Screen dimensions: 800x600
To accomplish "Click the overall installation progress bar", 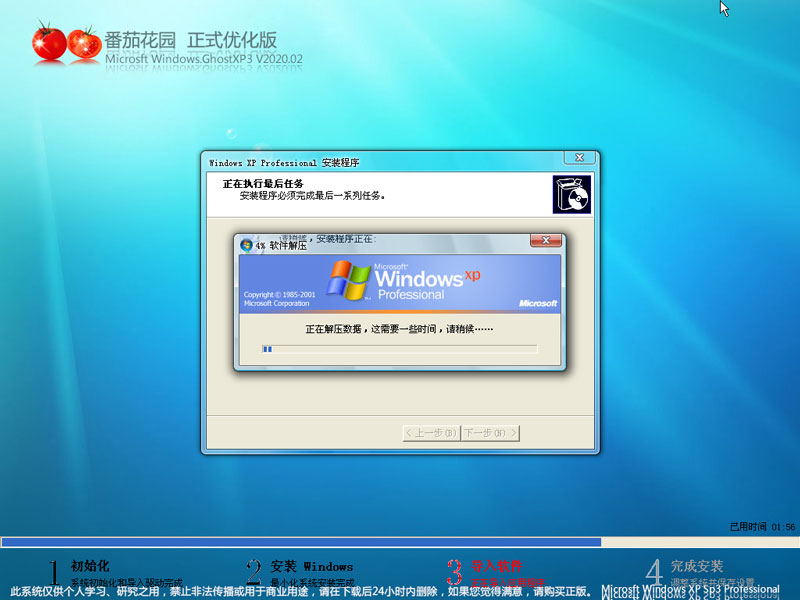I will [x=400, y=542].
